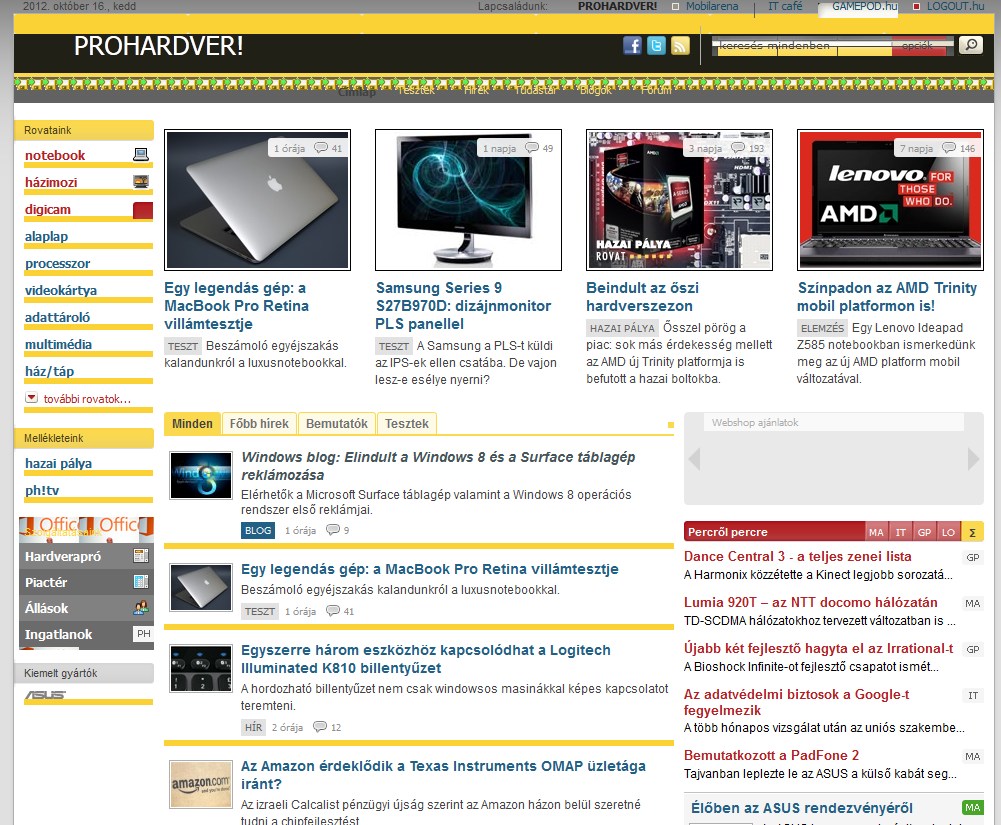Image resolution: width=1001 pixels, height=825 pixels.
Task: Open the ph!tv supplement link
Action: tap(42, 490)
